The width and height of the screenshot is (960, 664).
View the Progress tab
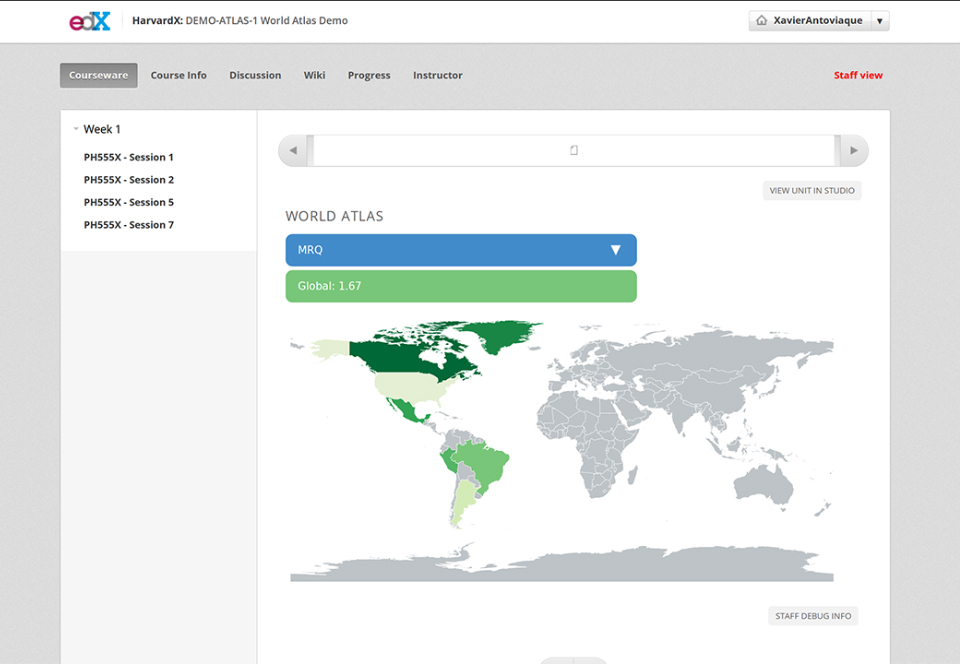tap(369, 75)
